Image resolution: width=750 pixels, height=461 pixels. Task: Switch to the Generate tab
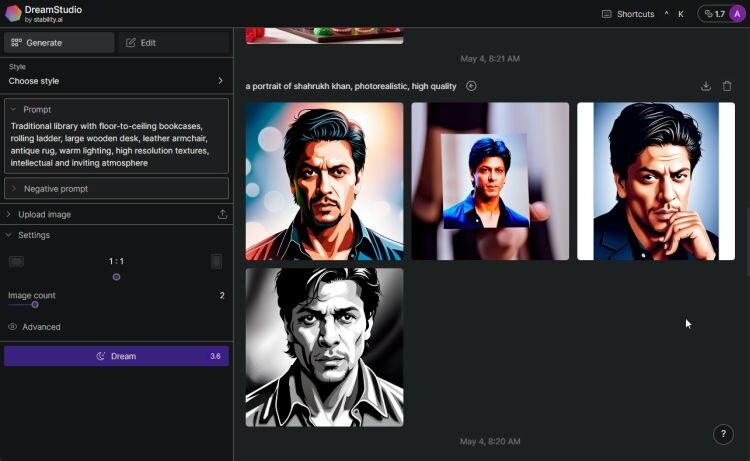point(59,43)
